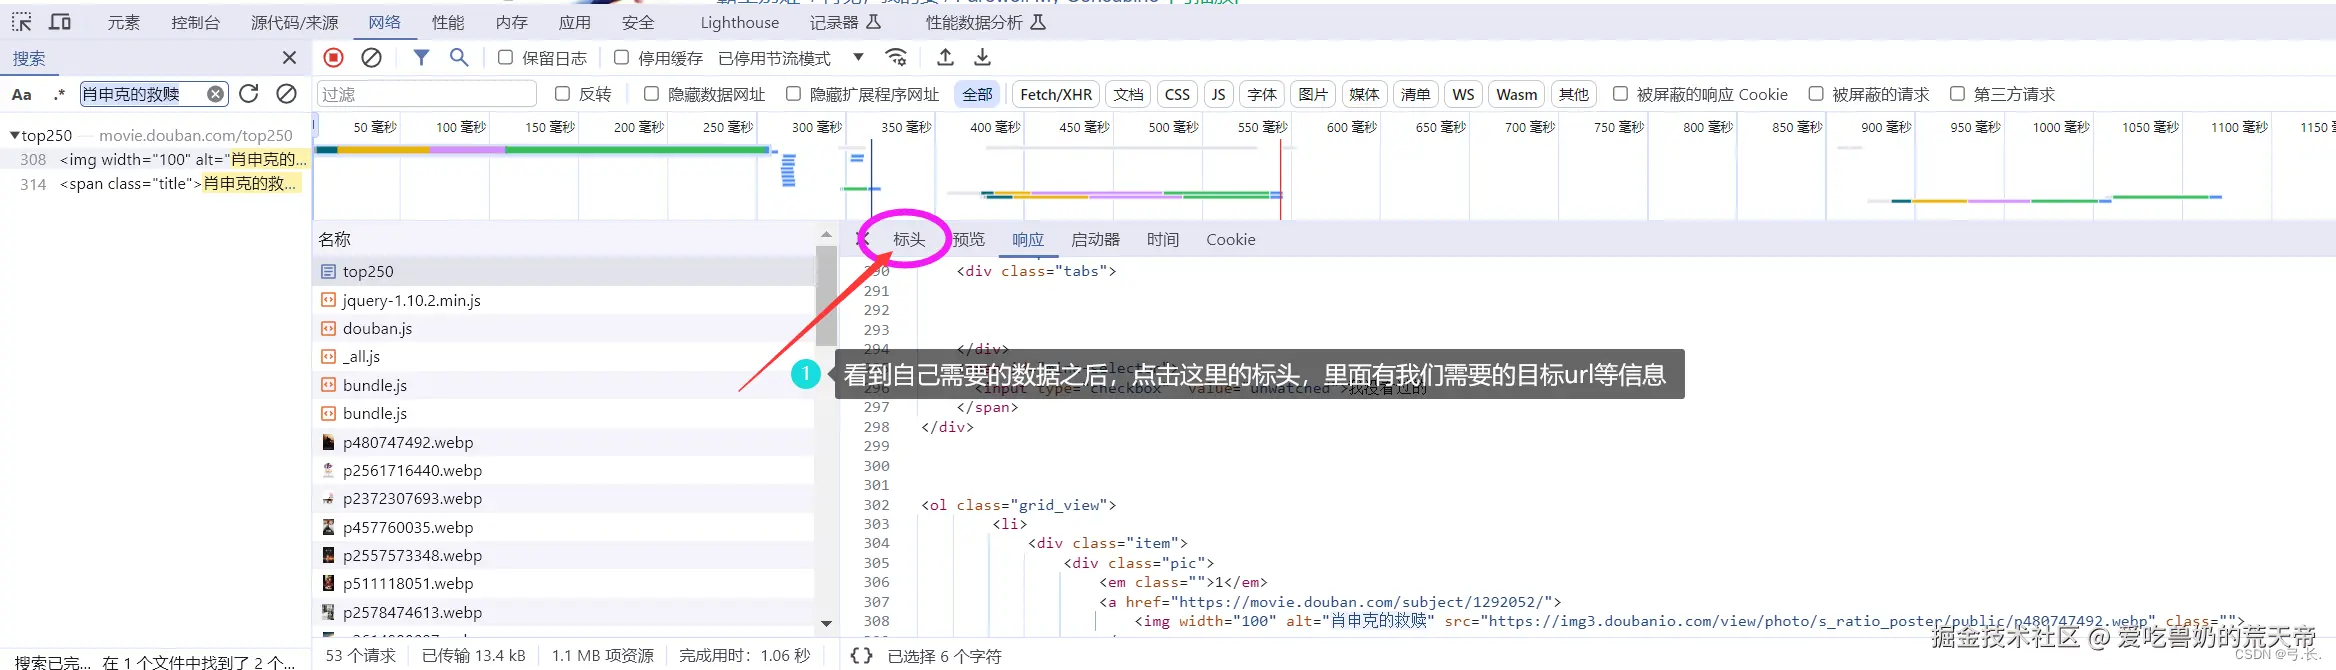Open network search with magnifier icon
2336x670 pixels.
pos(459,58)
